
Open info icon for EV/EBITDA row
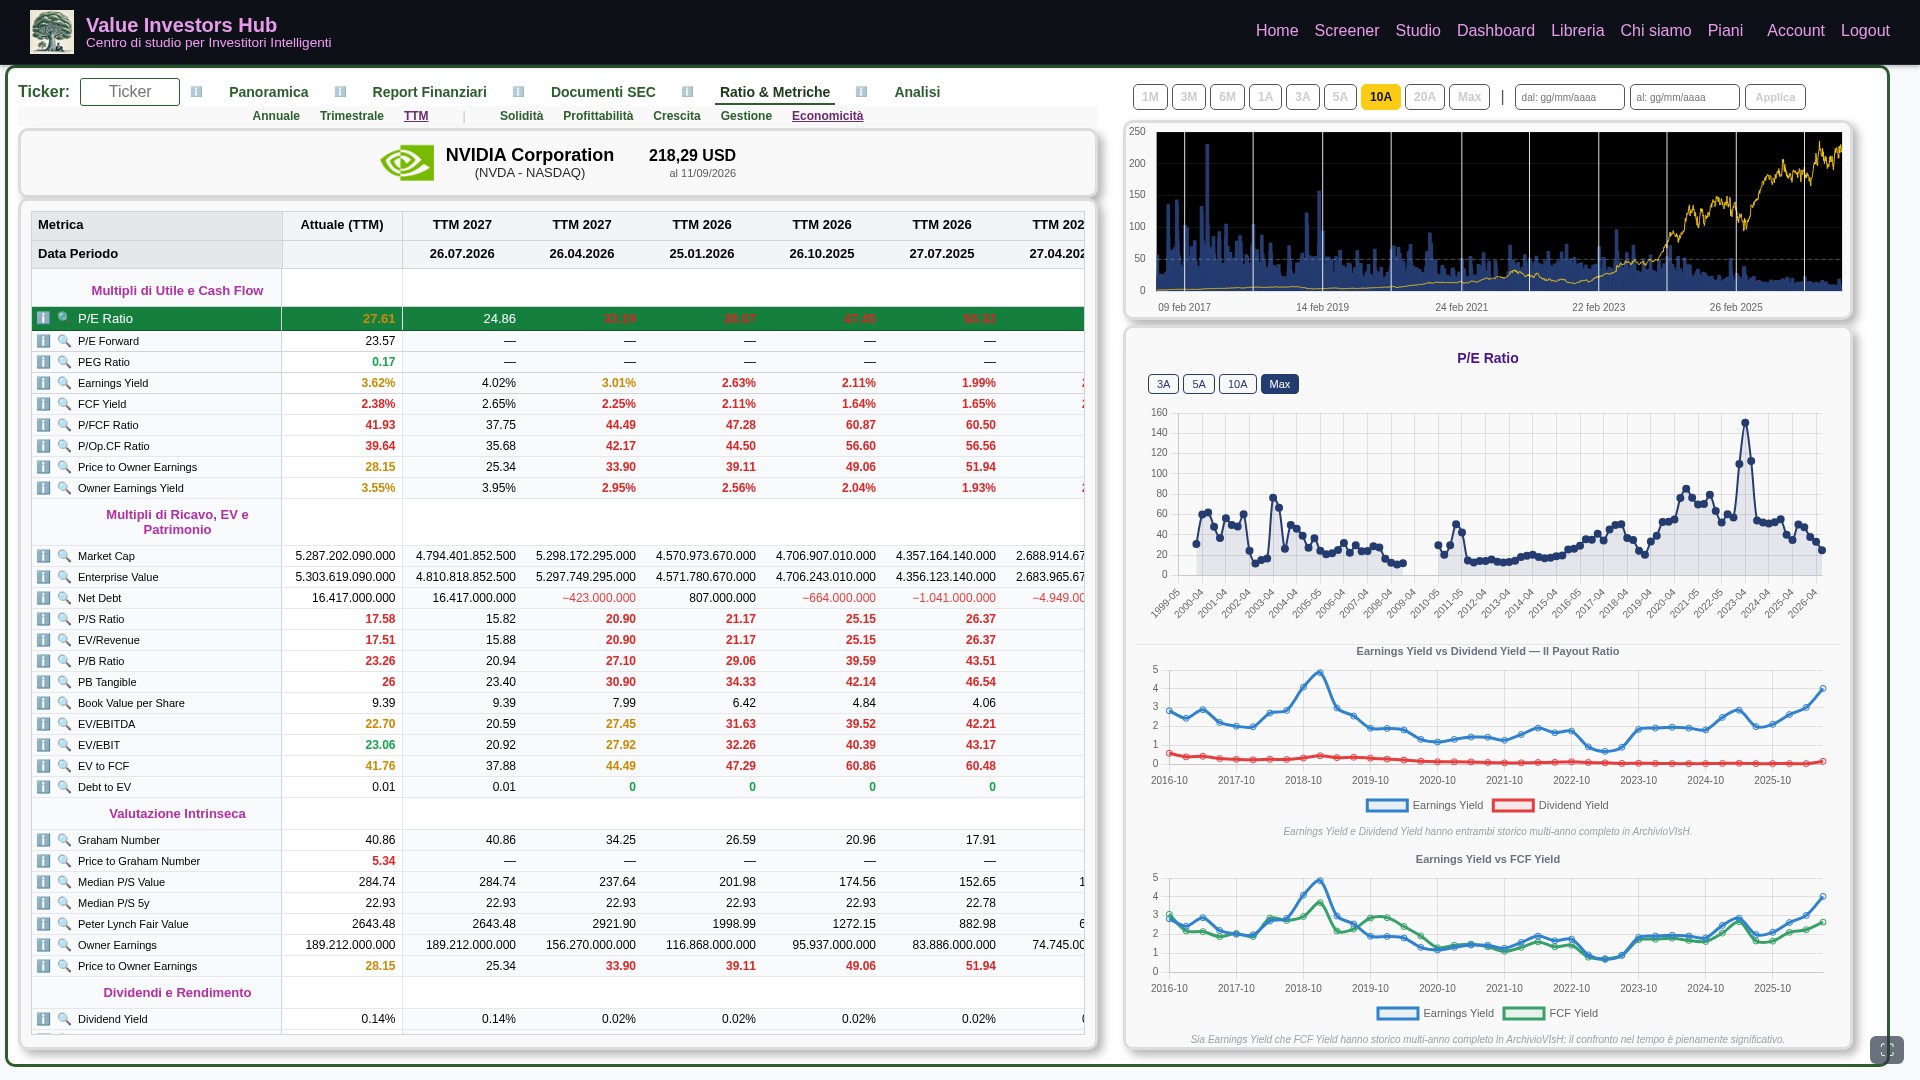coord(43,724)
